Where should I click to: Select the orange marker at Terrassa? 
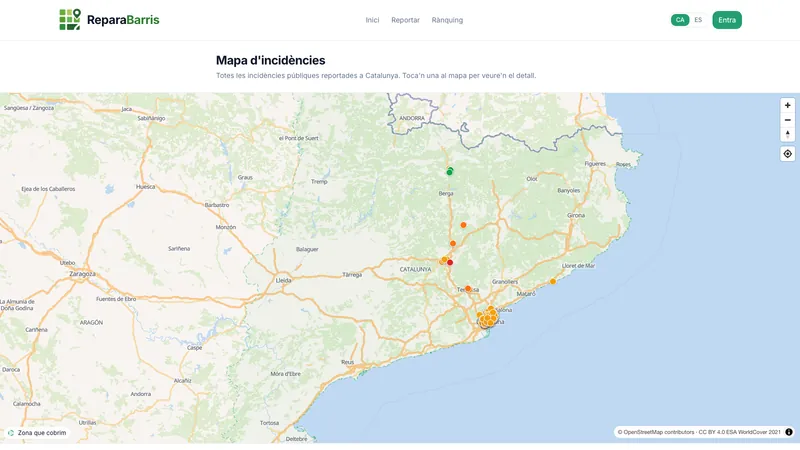click(468, 289)
